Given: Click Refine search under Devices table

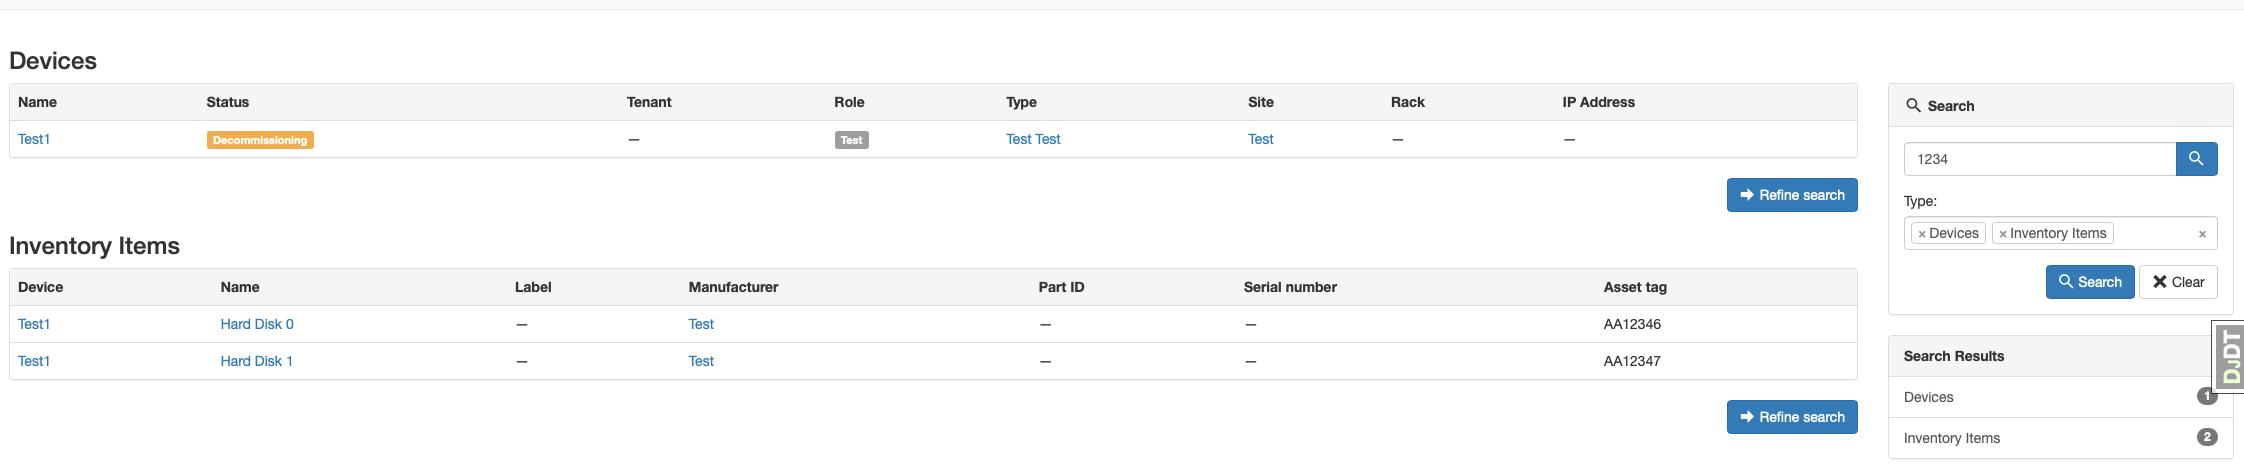Looking at the screenshot, I should point(1791,195).
